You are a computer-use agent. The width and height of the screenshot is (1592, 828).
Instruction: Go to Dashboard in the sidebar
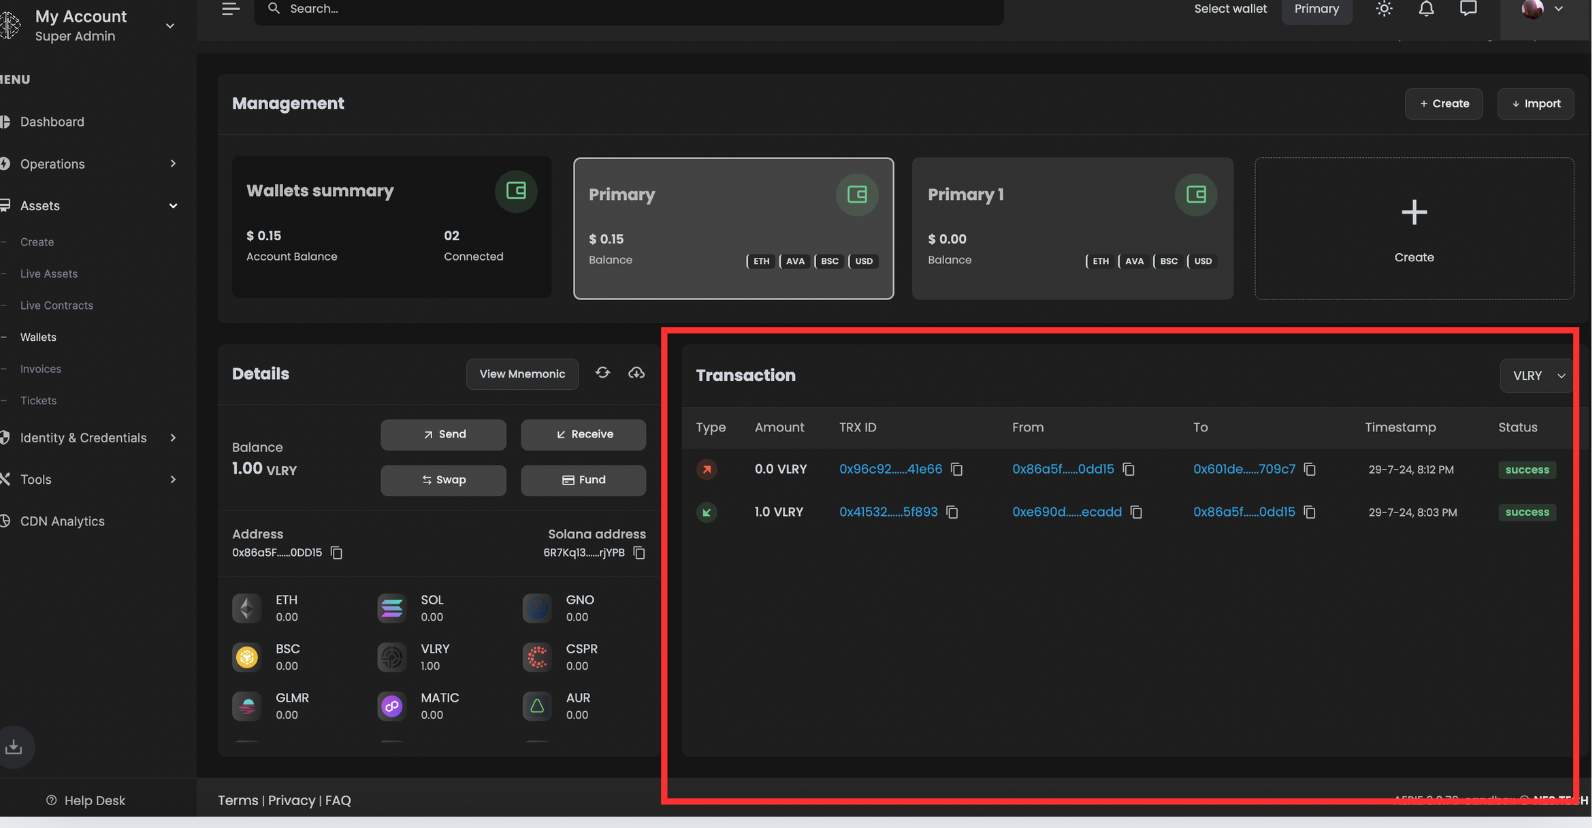tap(52, 122)
